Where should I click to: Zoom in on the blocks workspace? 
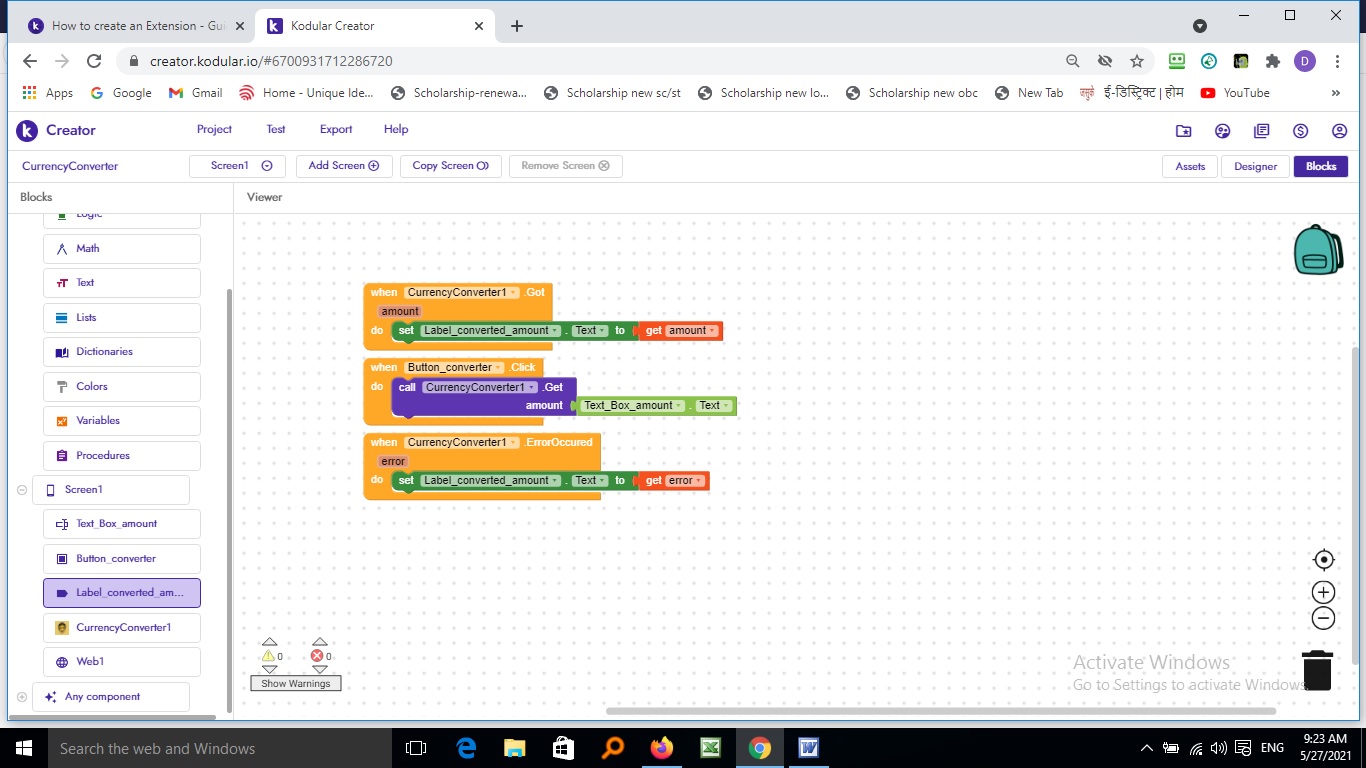(1323, 592)
